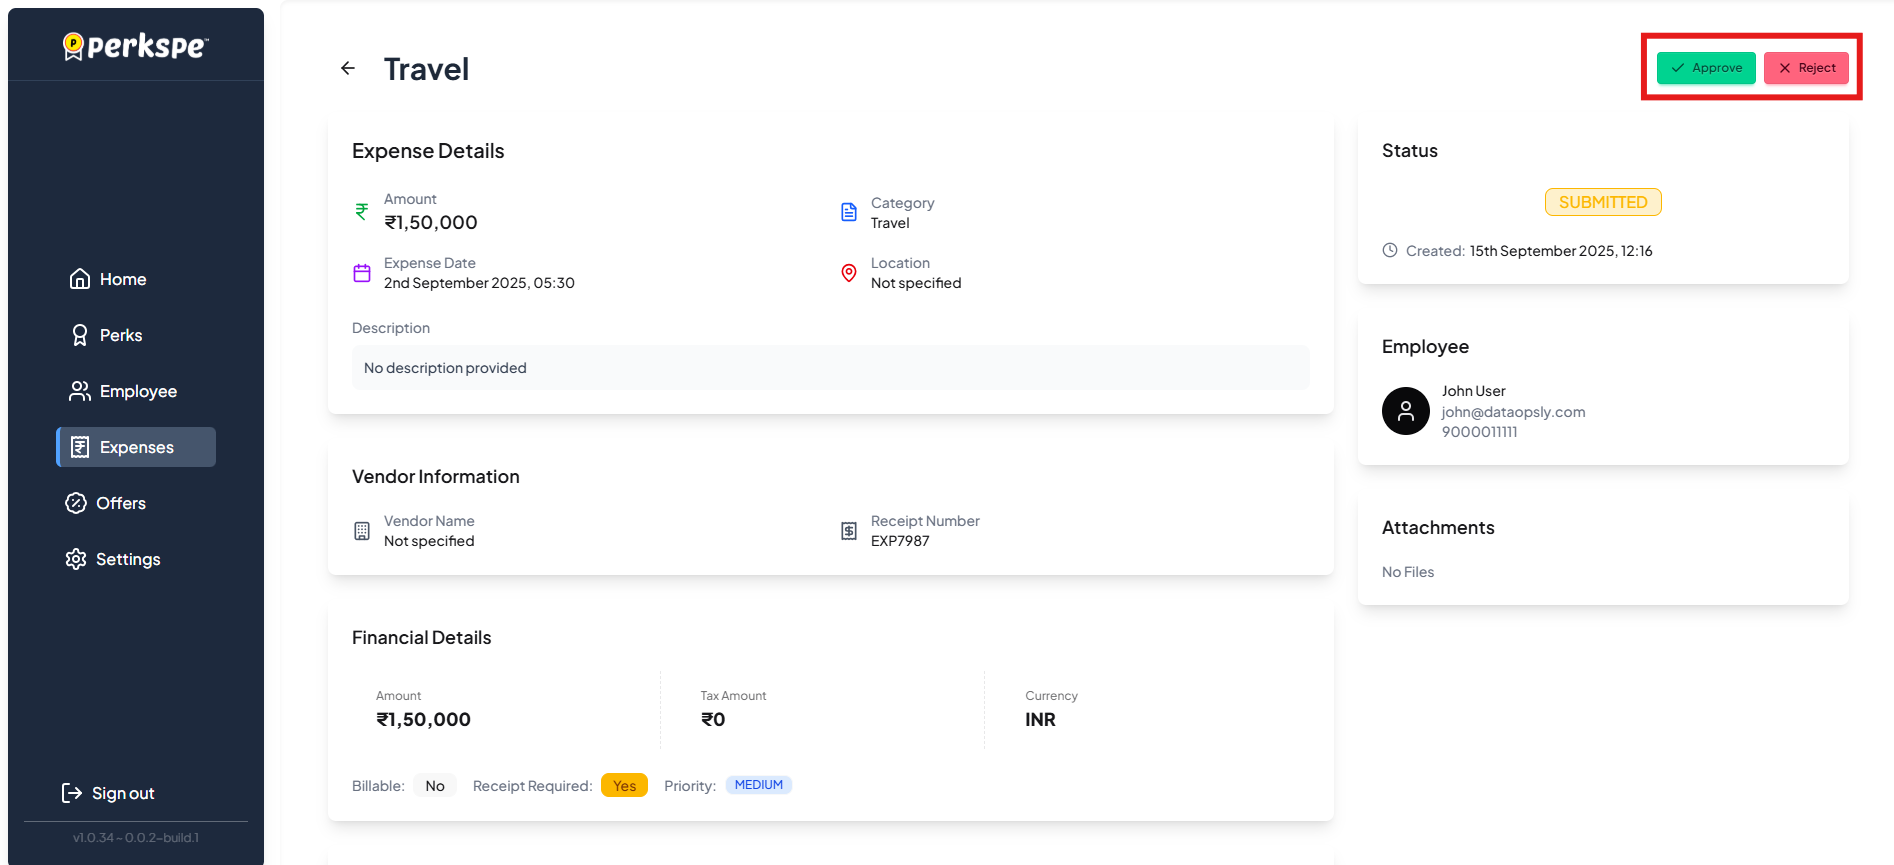Click the Perkspe logo
This screenshot has width=1894, height=865.
(136, 46)
